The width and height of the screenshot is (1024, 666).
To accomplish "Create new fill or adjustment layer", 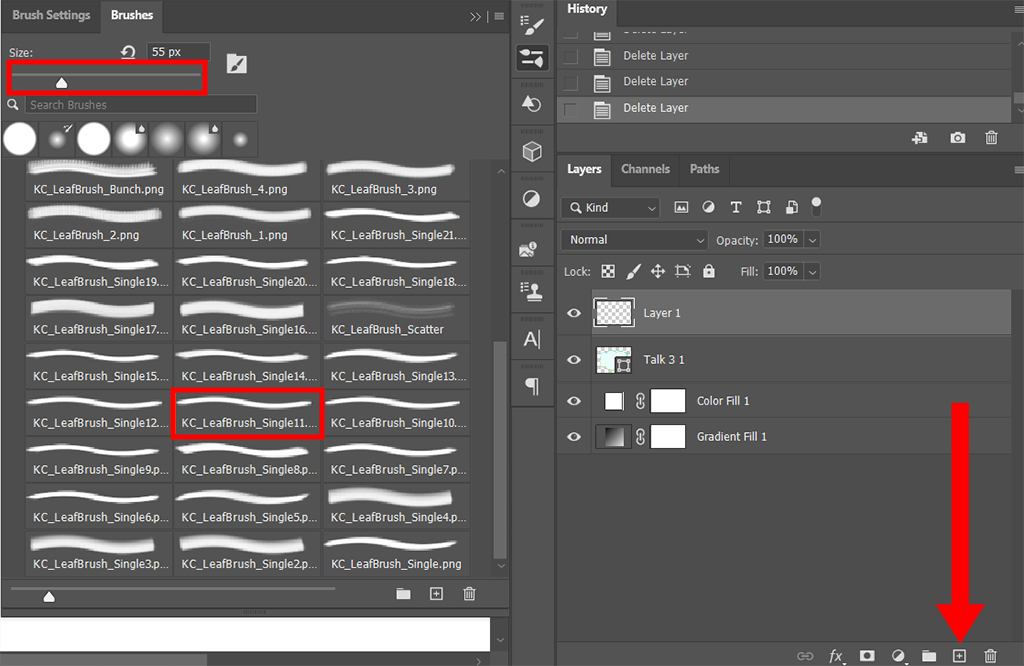I will (899, 656).
